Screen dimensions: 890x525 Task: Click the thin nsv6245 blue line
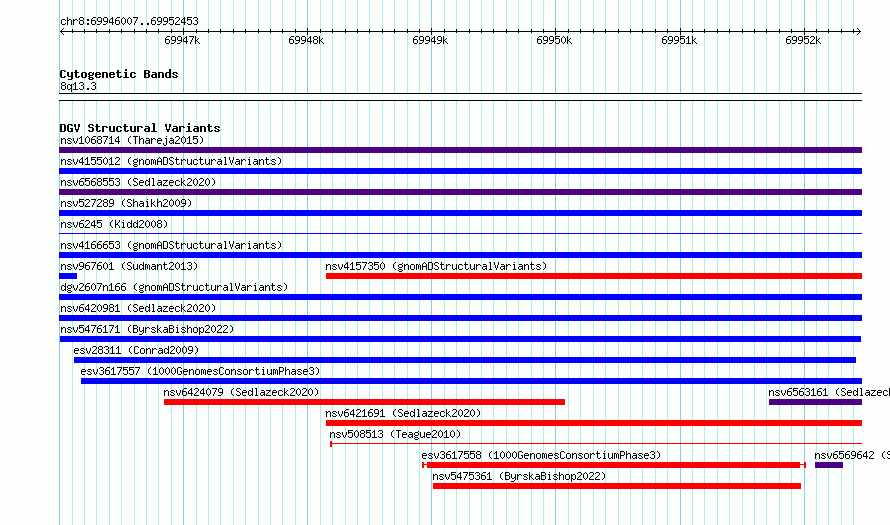tap(460, 233)
